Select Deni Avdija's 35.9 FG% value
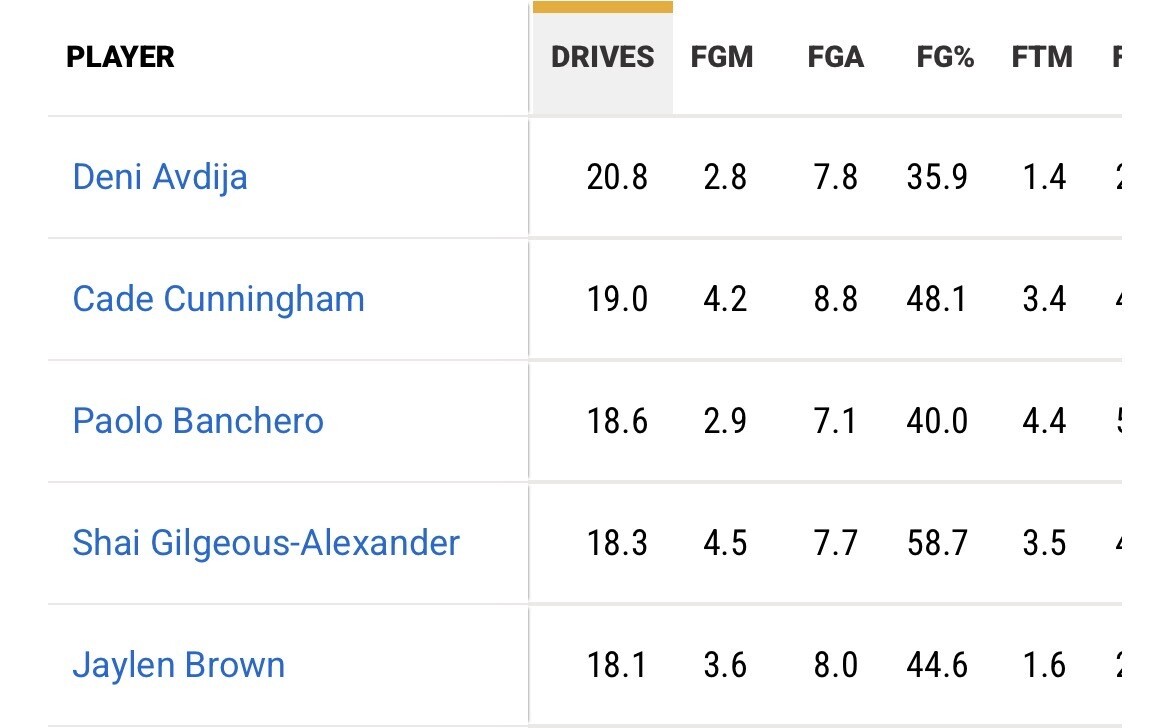Viewport: 1170px width, 728px height. coord(937,178)
